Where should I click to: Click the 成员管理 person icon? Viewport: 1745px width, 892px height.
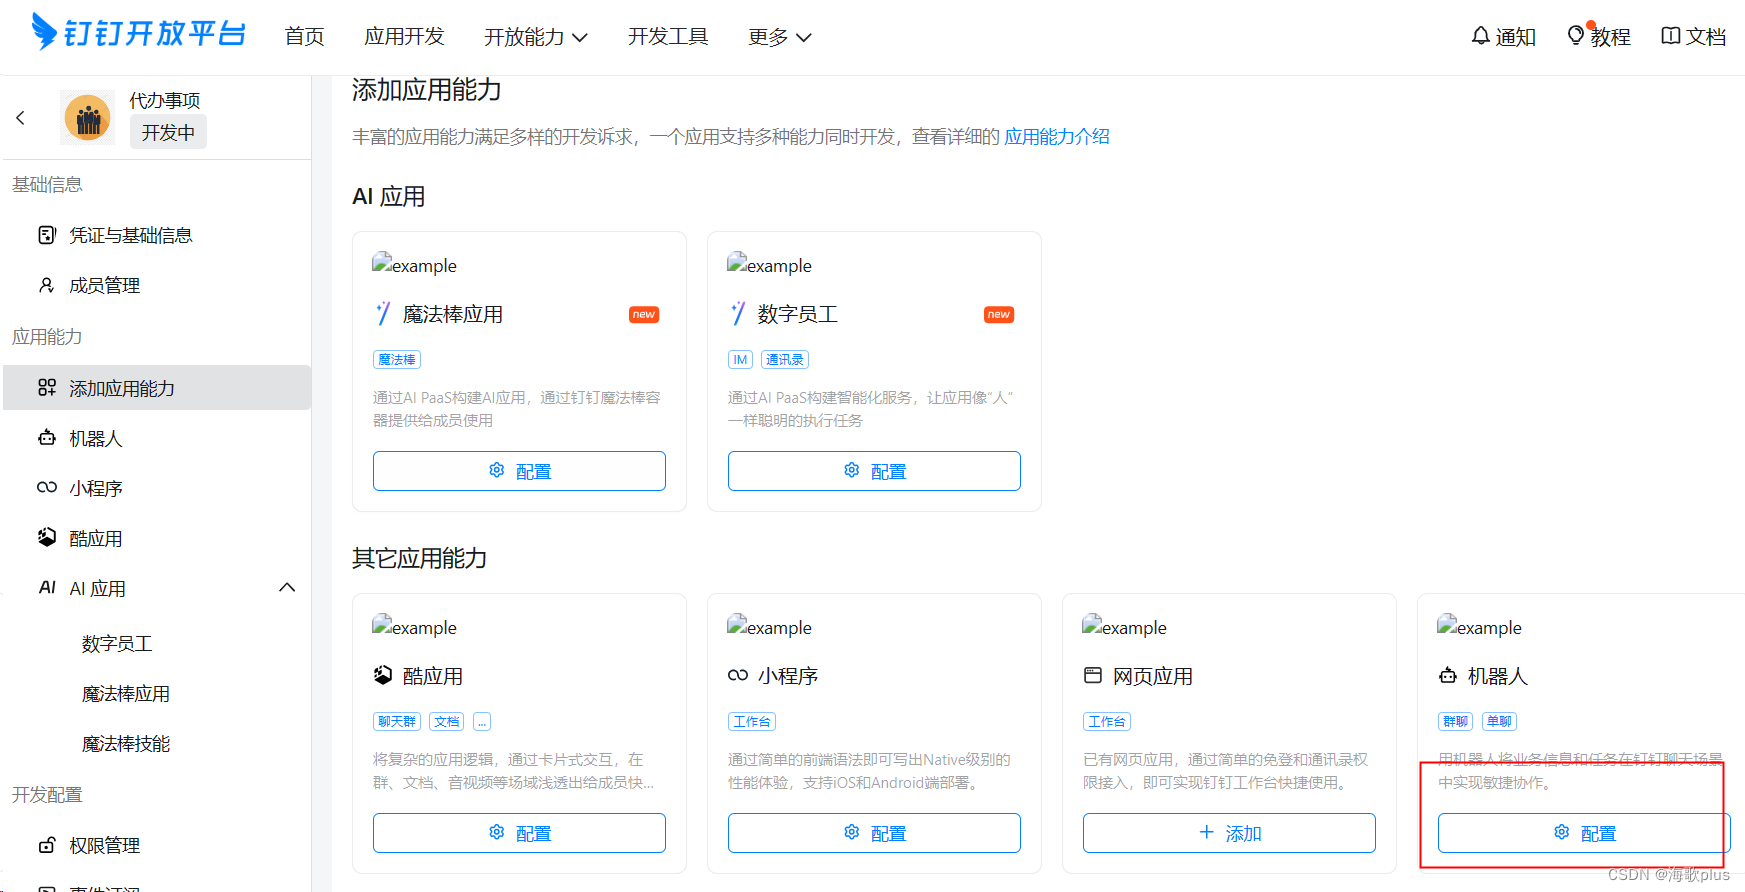(47, 285)
